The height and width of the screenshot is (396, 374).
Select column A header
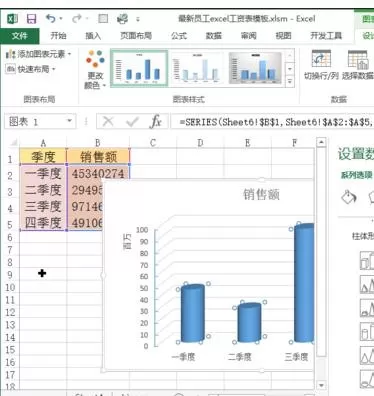tap(43, 143)
